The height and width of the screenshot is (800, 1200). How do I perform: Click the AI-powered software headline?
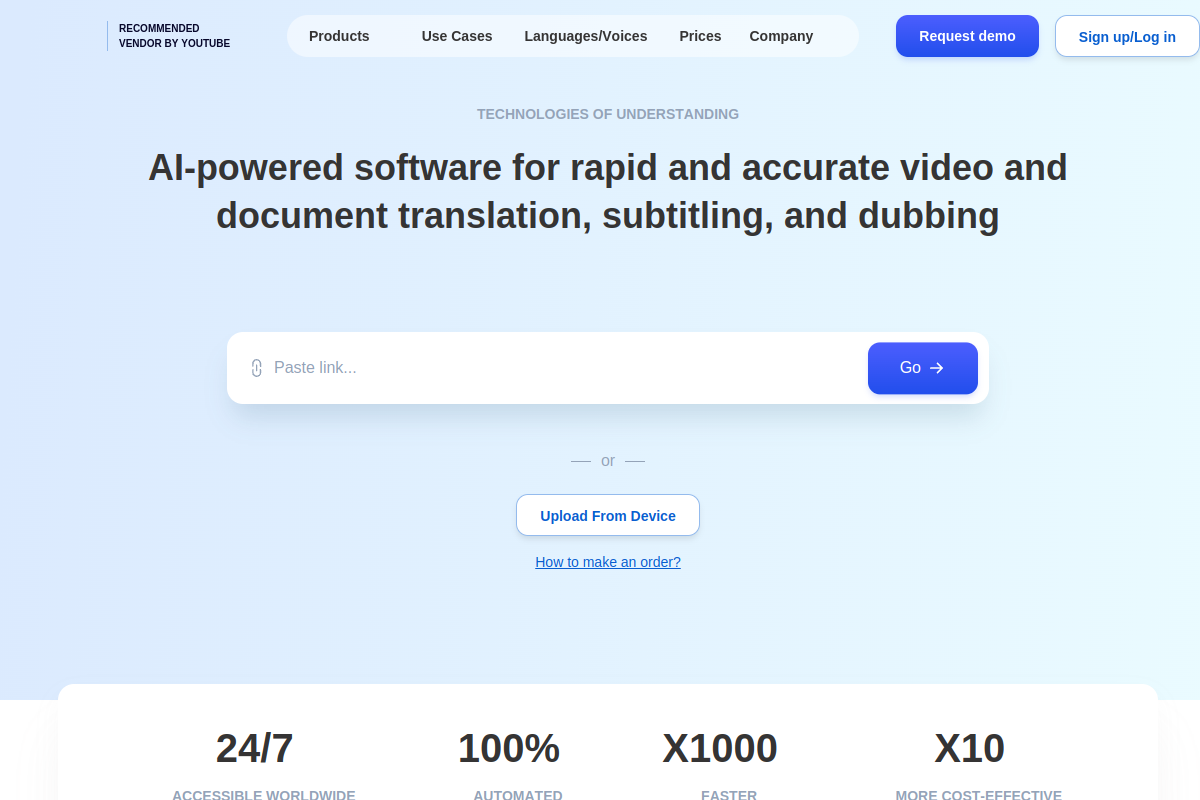click(608, 191)
